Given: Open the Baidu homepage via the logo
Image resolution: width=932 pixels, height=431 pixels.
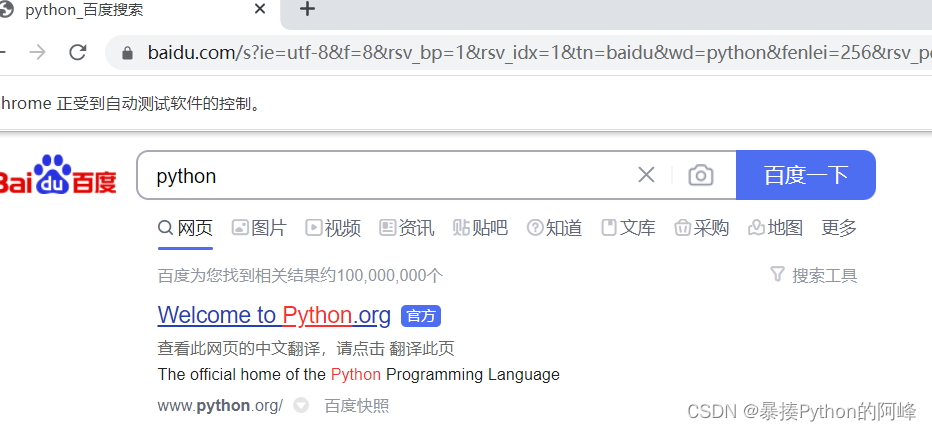Looking at the screenshot, I should click(58, 175).
